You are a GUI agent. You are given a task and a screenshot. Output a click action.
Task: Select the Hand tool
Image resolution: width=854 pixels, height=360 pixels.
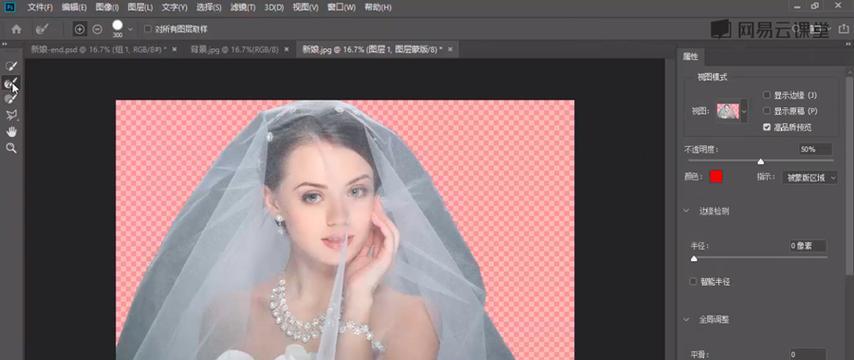pos(11,131)
